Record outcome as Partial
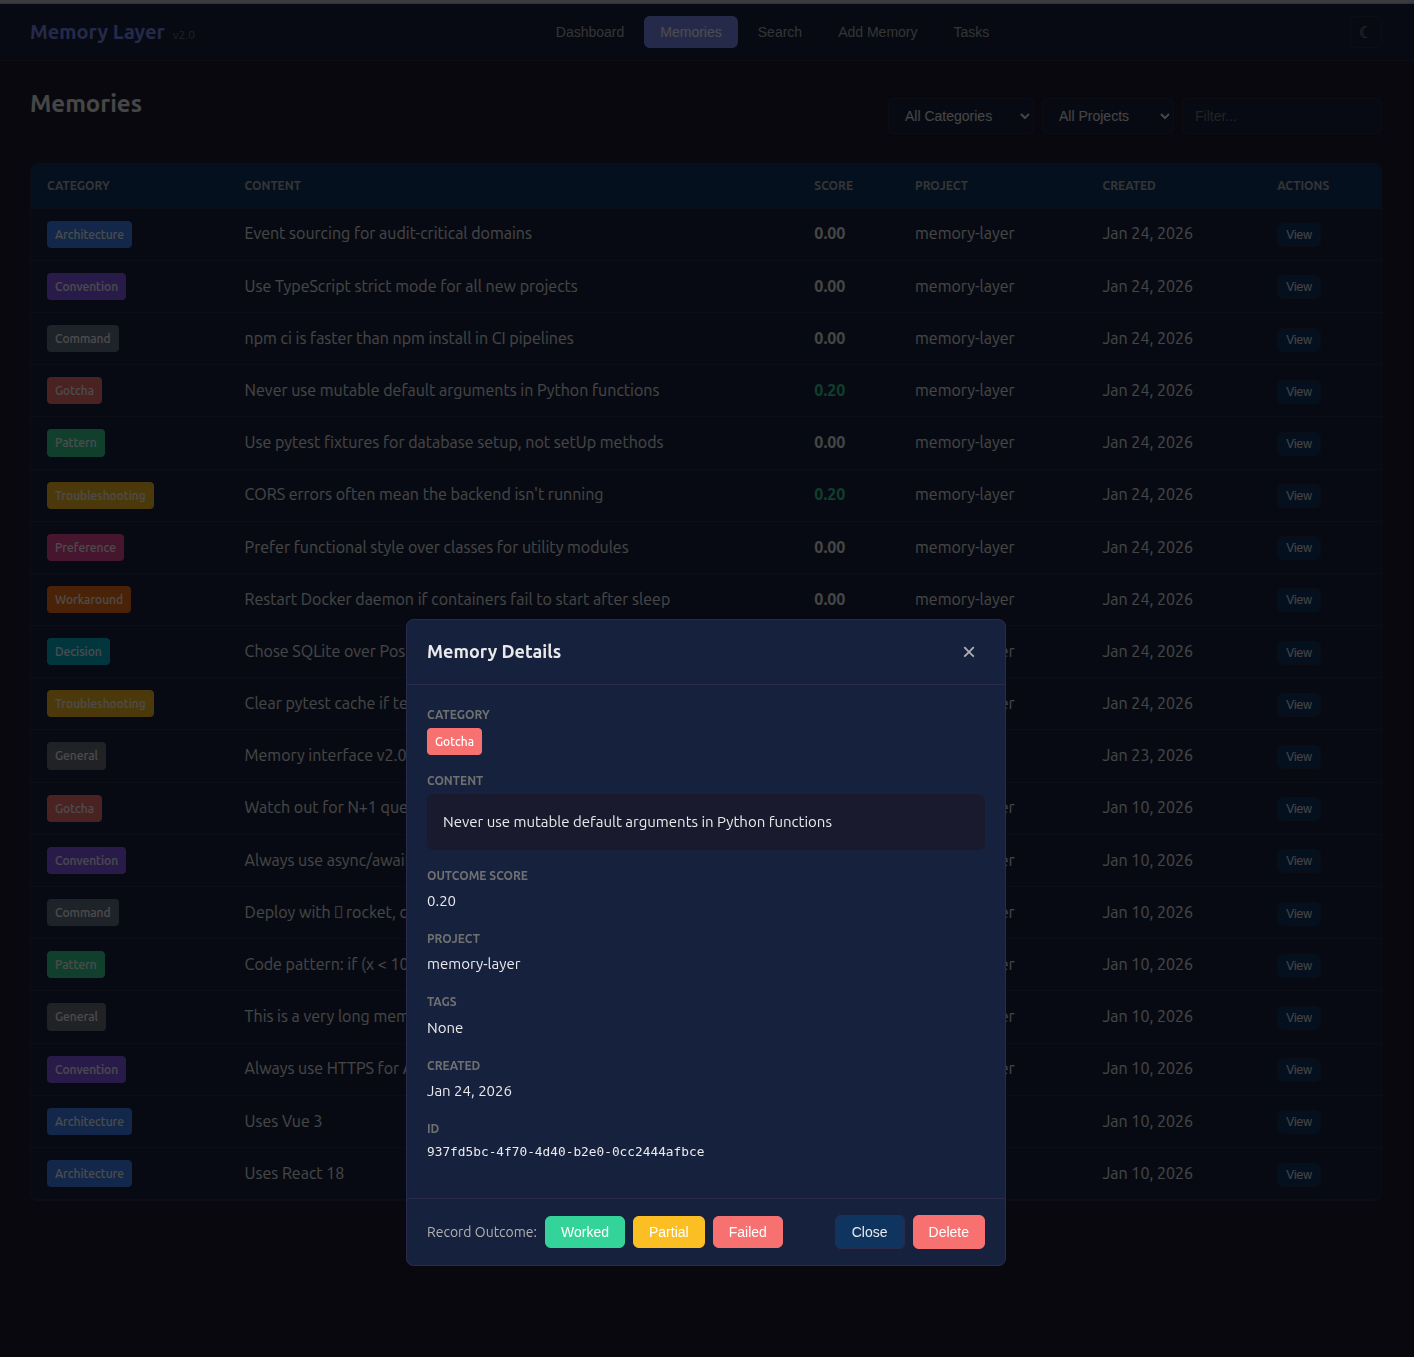Screen dimensions: 1414x1357 coord(669,1232)
